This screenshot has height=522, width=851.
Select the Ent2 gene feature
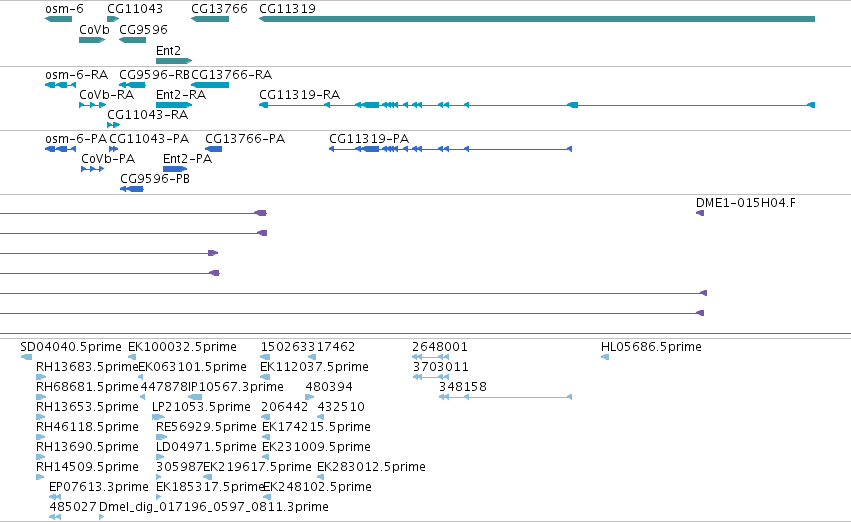coord(174,61)
